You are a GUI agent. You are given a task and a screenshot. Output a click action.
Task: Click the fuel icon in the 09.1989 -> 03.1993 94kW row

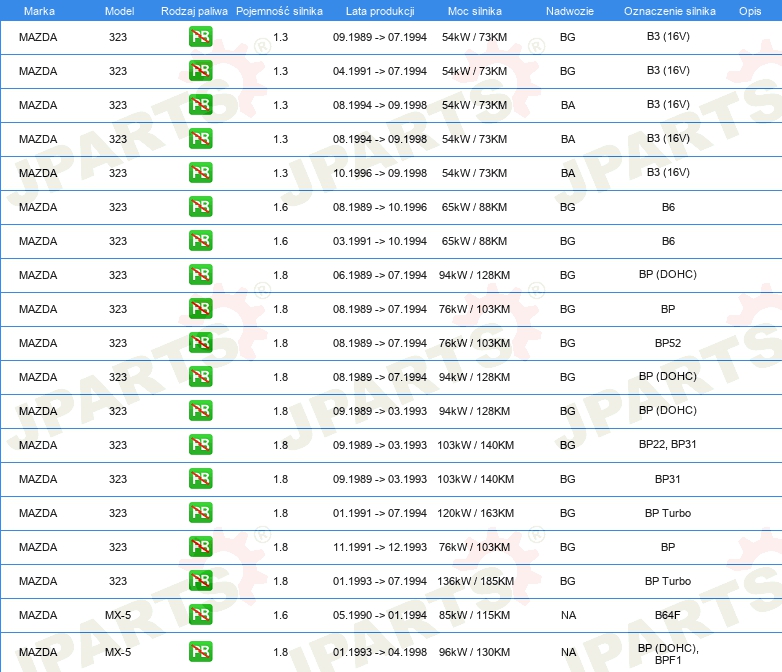tap(200, 410)
